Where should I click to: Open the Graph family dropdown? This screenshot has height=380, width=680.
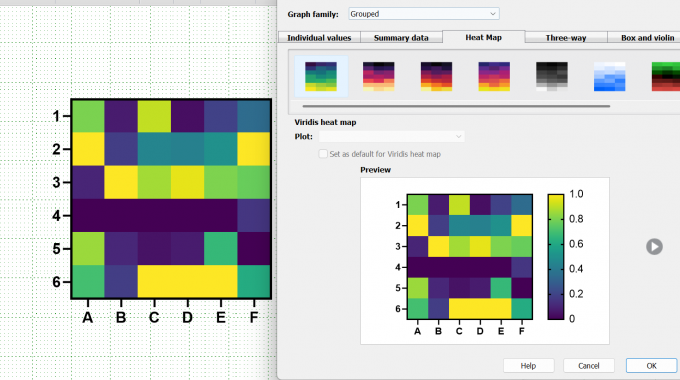coord(424,14)
